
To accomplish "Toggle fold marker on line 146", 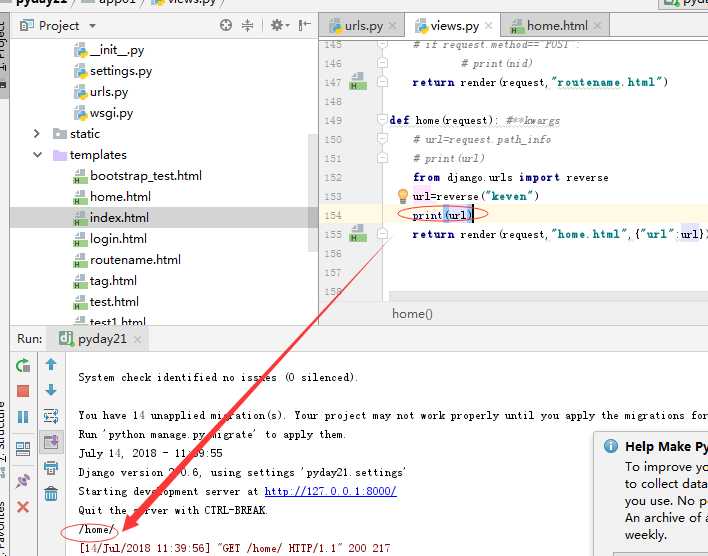I will pyautogui.click(x=382, y=63).
